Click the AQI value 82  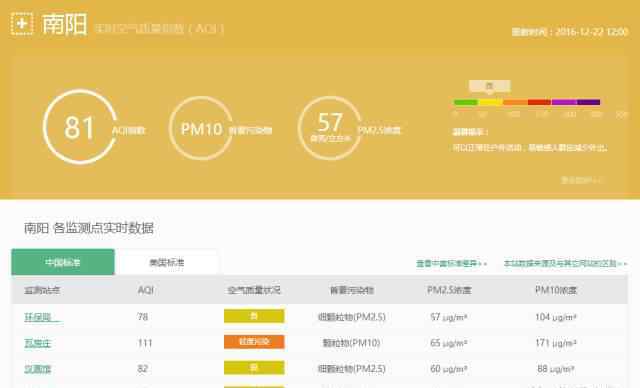[x=142, y=369]
